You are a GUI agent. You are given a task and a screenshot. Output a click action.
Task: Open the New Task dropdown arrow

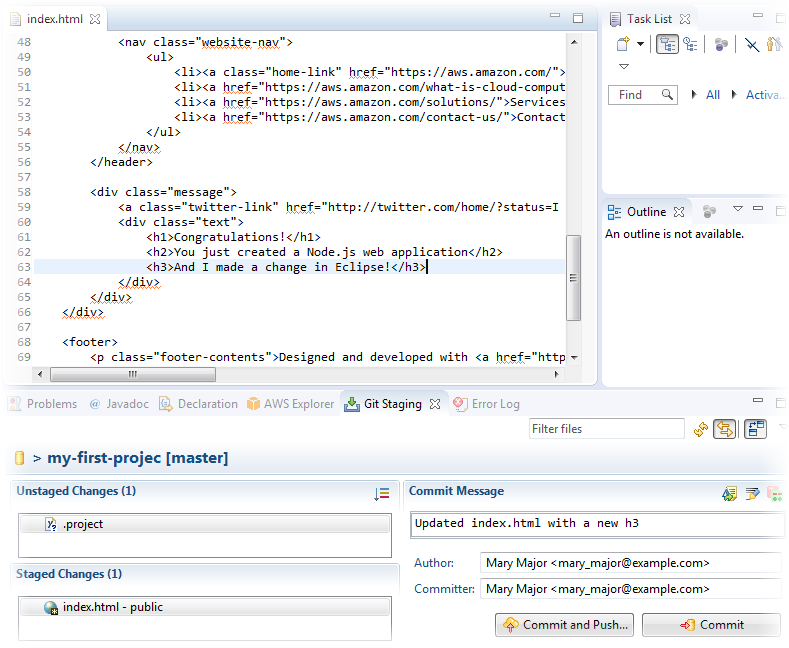[x=640, y=44]
